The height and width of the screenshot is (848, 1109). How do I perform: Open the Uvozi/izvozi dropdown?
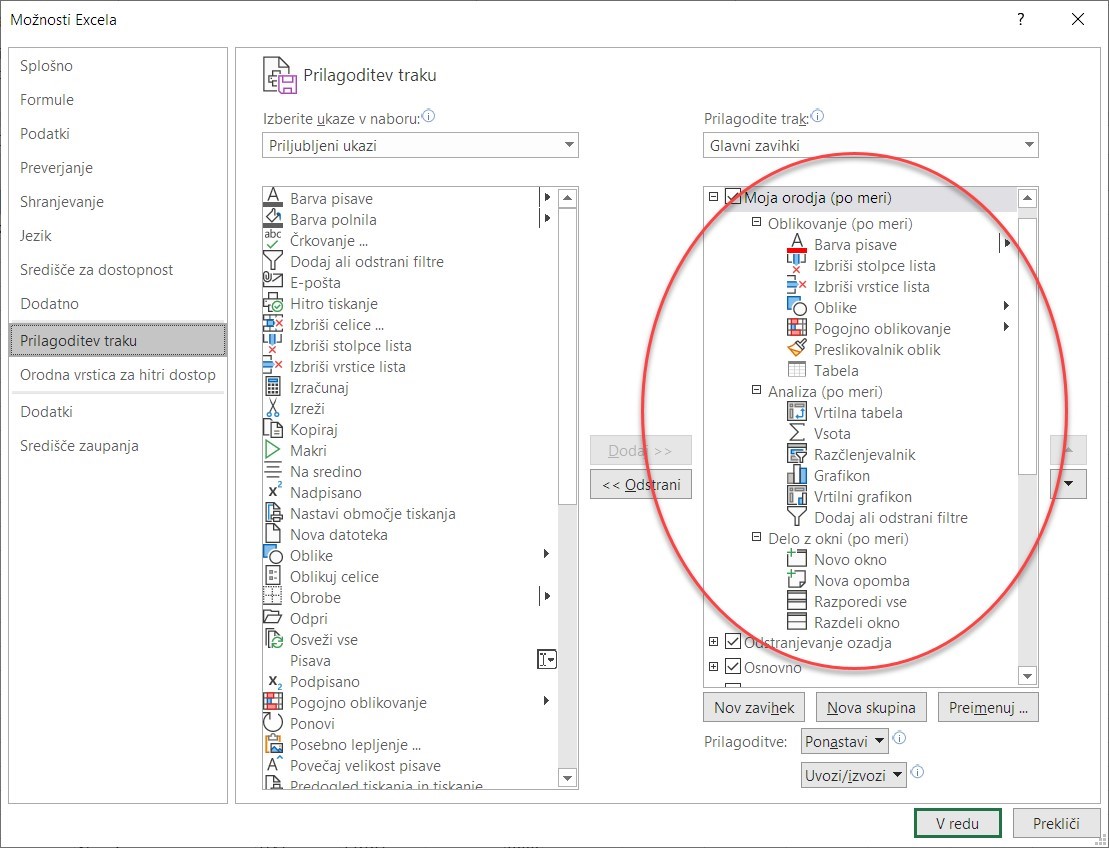click(854, 775)
